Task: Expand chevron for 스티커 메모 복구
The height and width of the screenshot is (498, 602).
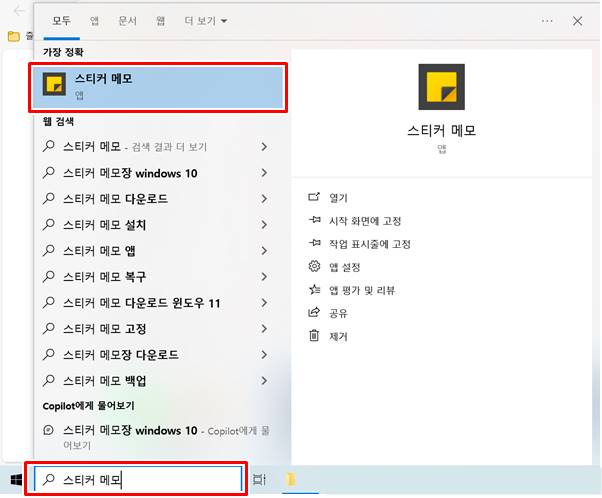Action: point(264,276)
